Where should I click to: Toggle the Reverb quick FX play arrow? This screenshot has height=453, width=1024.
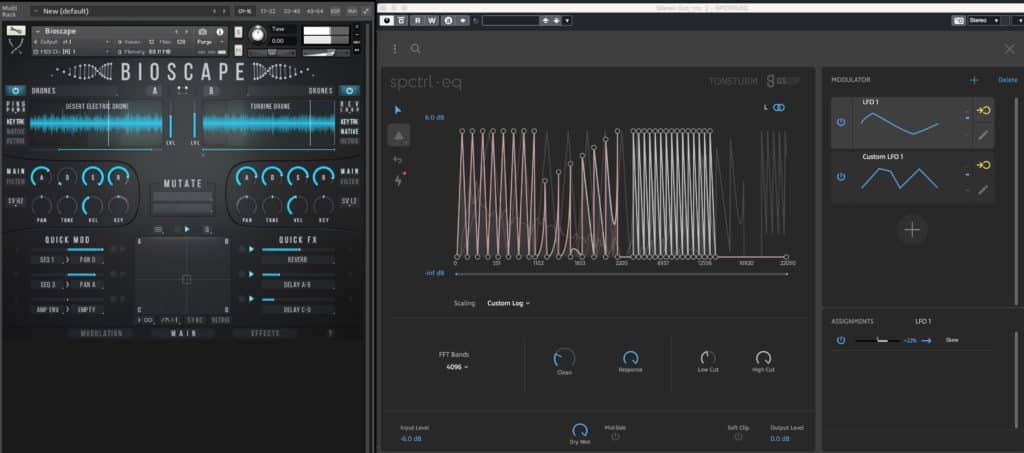click(x=251, y=249)
